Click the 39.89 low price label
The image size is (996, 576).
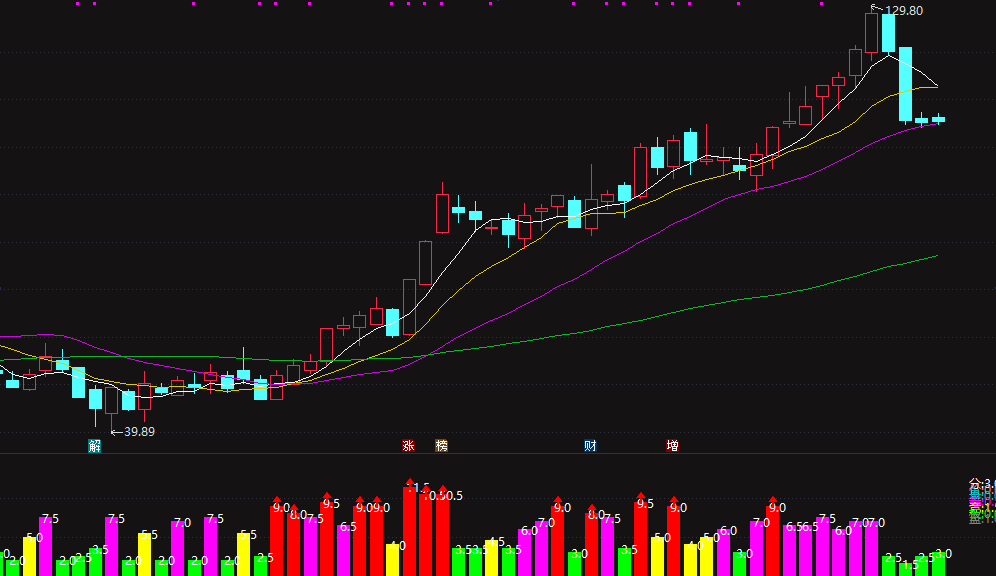139,432
